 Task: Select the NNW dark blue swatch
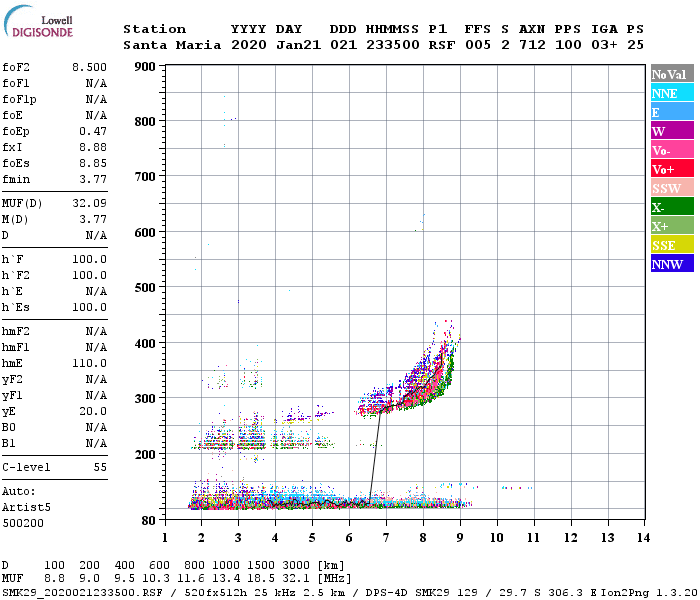point(672,264)
